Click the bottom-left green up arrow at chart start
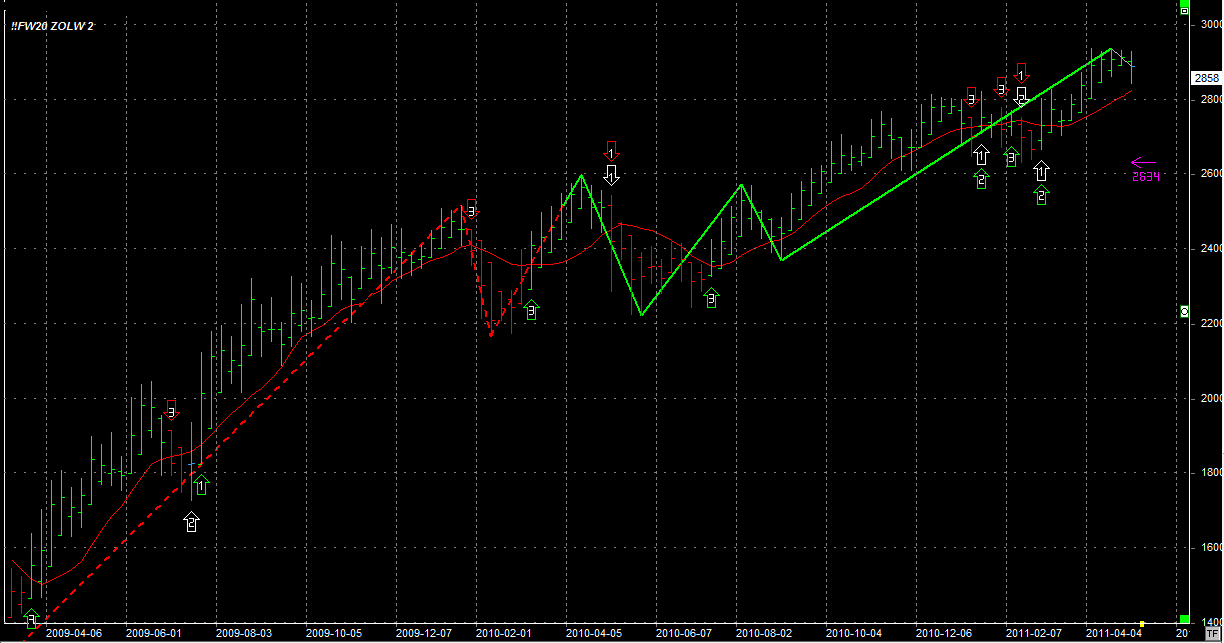Image resolution: width=1224 pixels, height=643 pixels. (x=31, y=617)
